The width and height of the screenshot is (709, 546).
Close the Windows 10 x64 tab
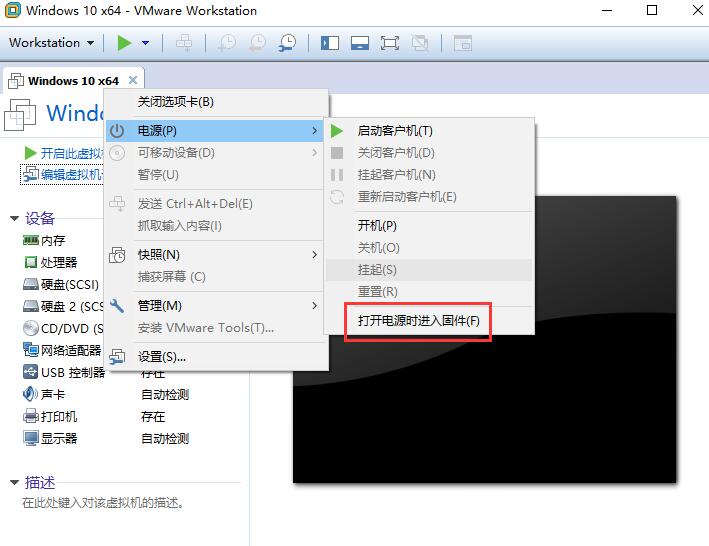pyautogui.click(x=133, y=80)
